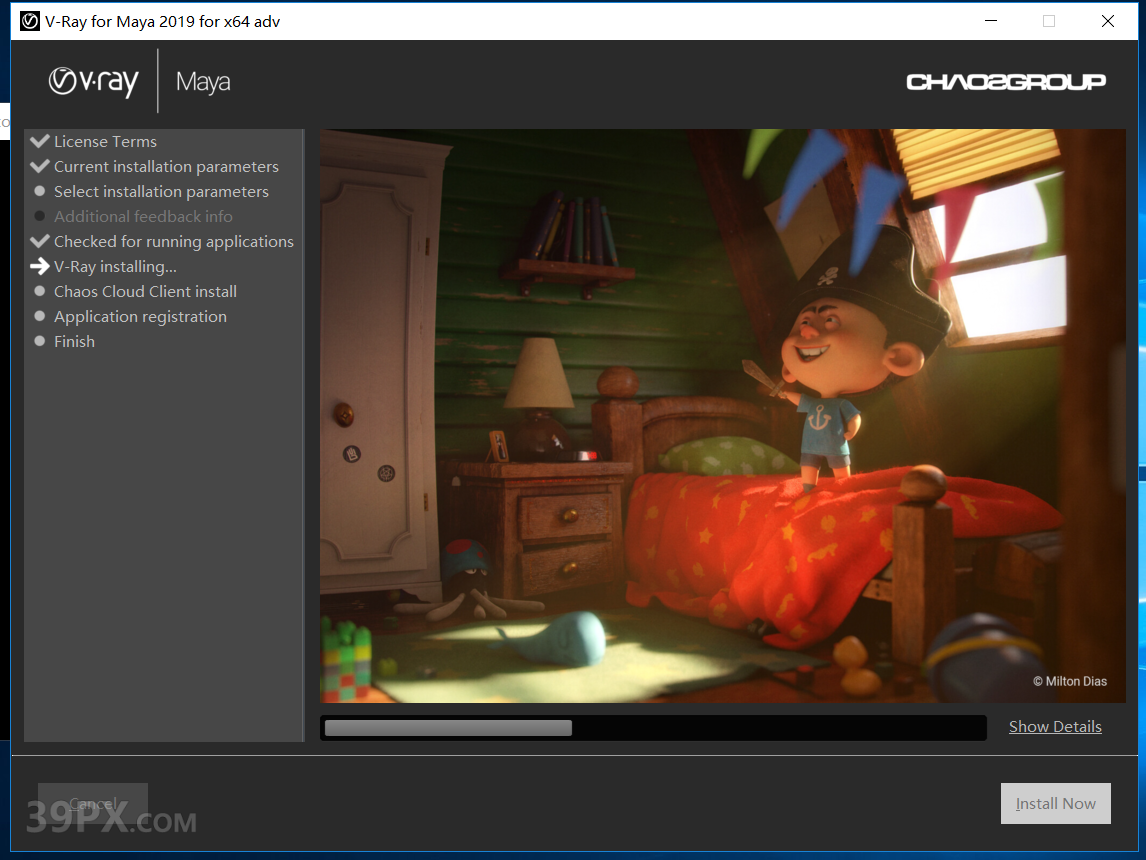Click the Milton Dias copyright credit
This screenshot has height=860, width=1146.
1070,681
